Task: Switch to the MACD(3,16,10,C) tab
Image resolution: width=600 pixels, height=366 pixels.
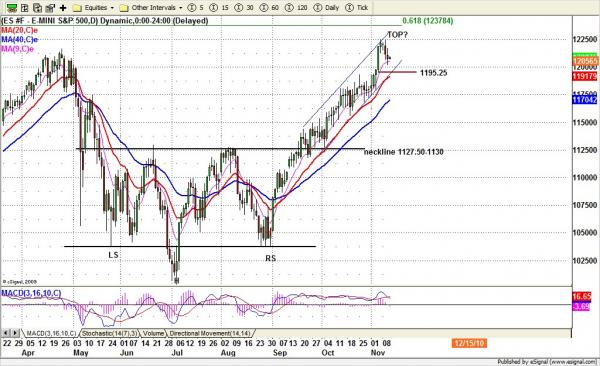Action: [x=51, y=333]
